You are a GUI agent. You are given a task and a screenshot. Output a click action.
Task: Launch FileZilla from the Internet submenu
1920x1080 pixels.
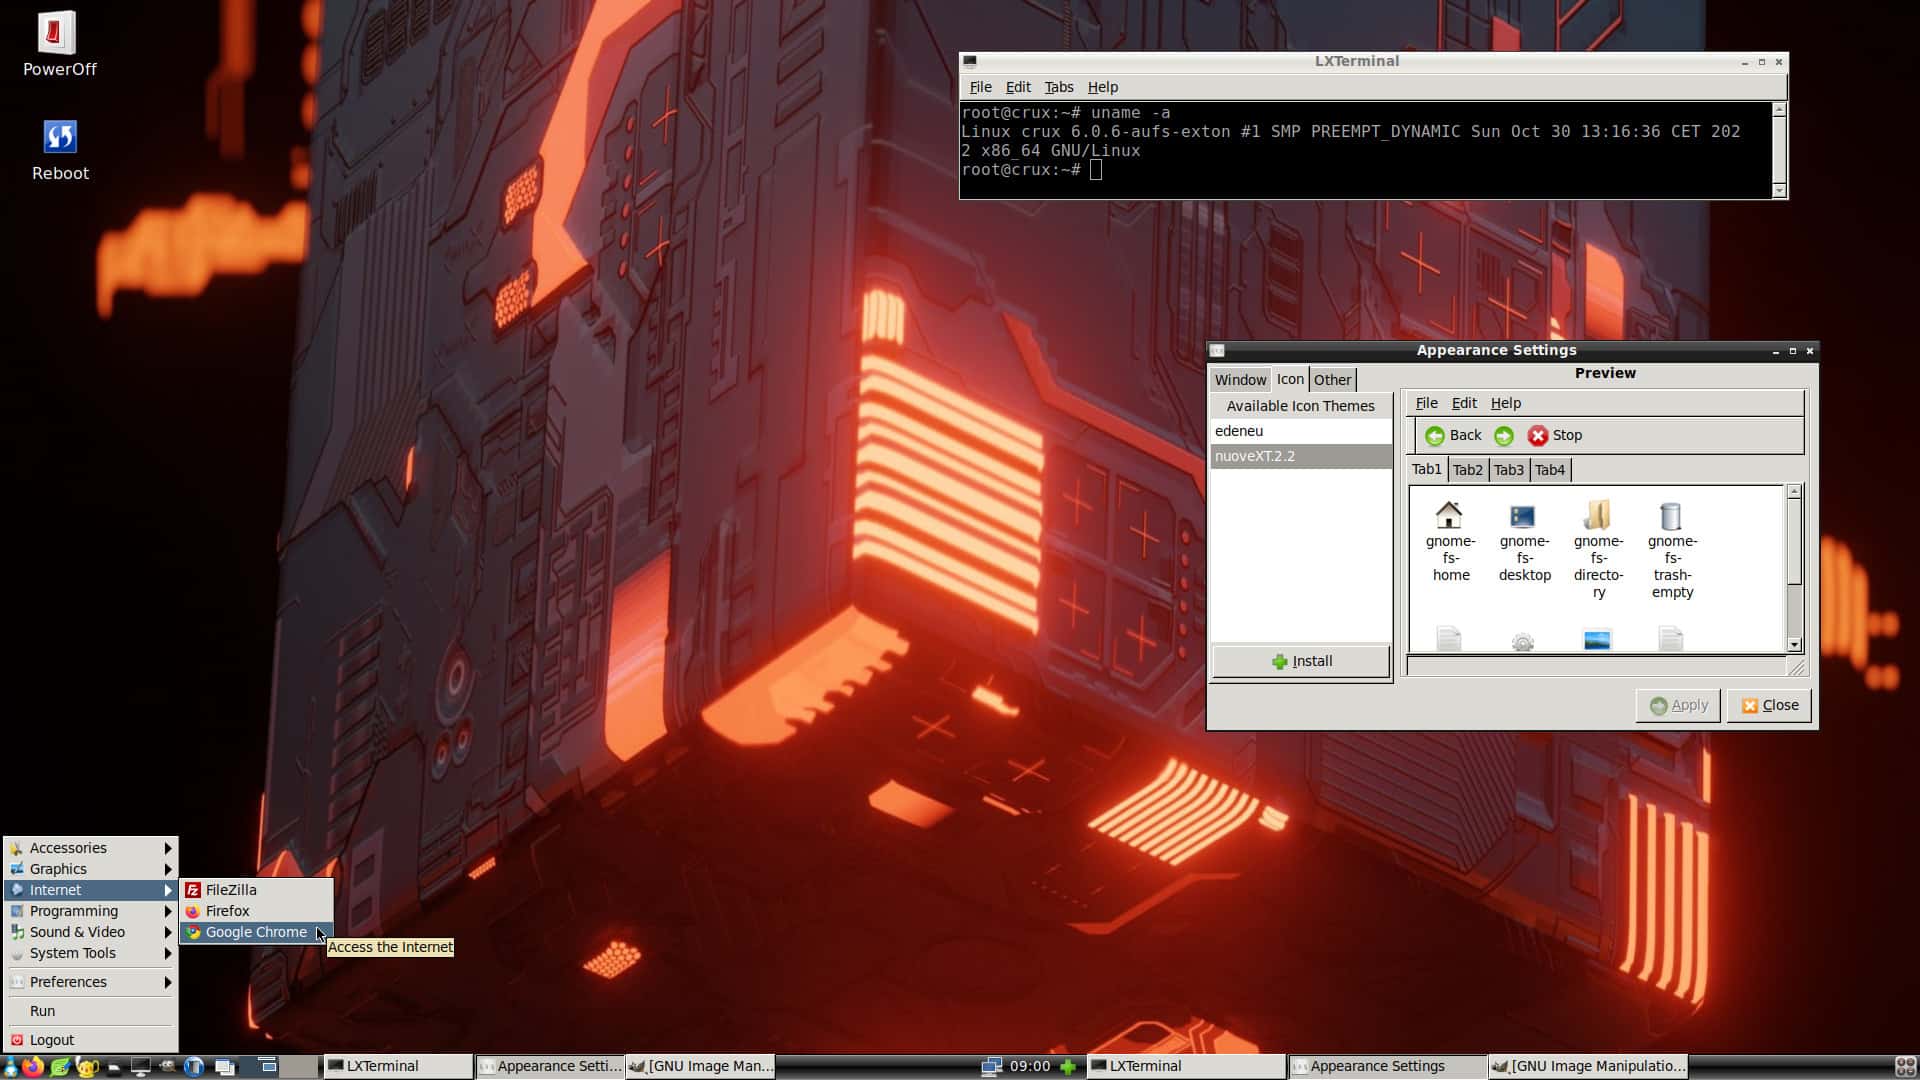point(256,890)
